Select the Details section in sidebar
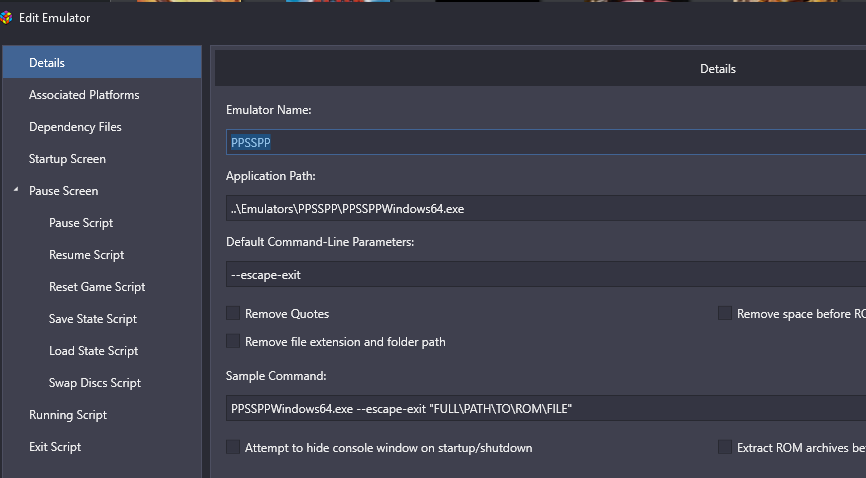The height and width of the screenshot is (478, 866). pyautogui.click(x=102, y=62)
